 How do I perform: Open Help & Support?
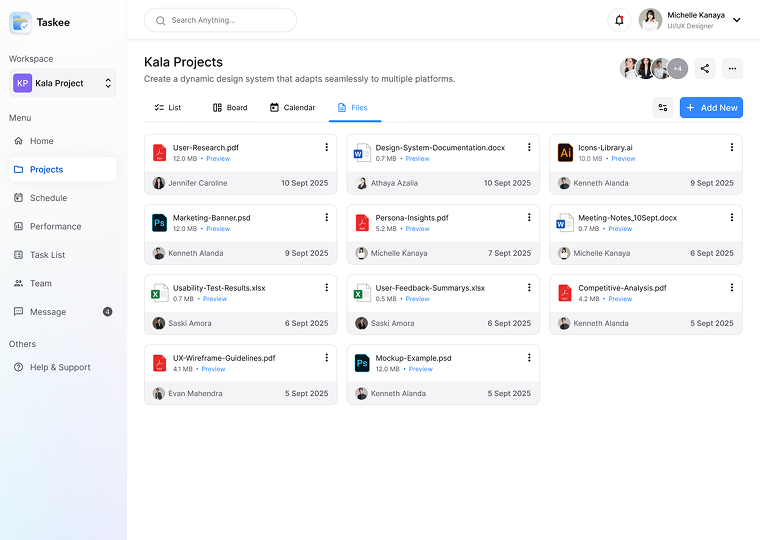(63, 367)
